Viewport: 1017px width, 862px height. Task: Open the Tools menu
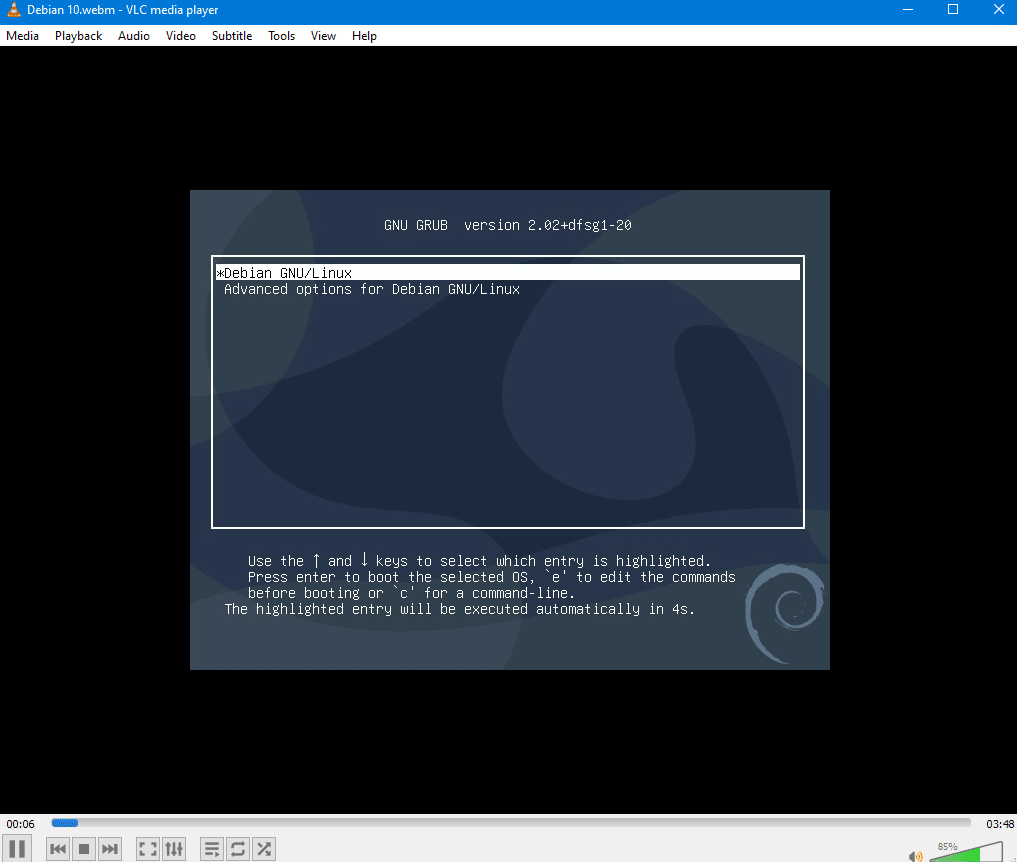pyautogui.click(x=281, y=36)
